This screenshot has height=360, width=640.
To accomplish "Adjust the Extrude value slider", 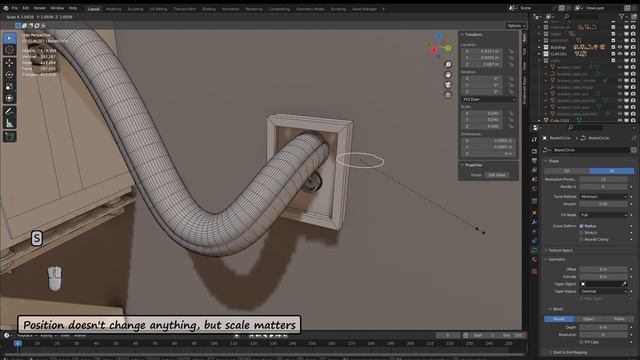I will [x=603, y=277].
